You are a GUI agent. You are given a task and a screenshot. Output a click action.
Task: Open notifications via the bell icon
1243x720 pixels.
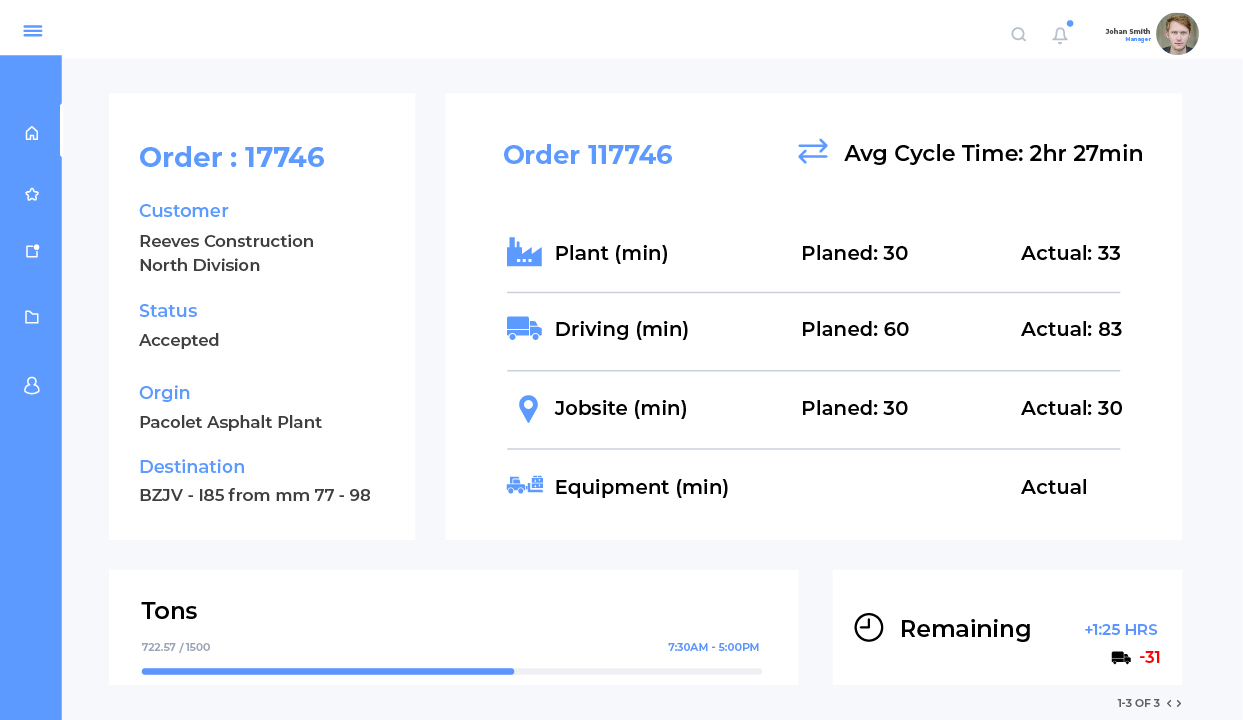(x=1059, y=34)
